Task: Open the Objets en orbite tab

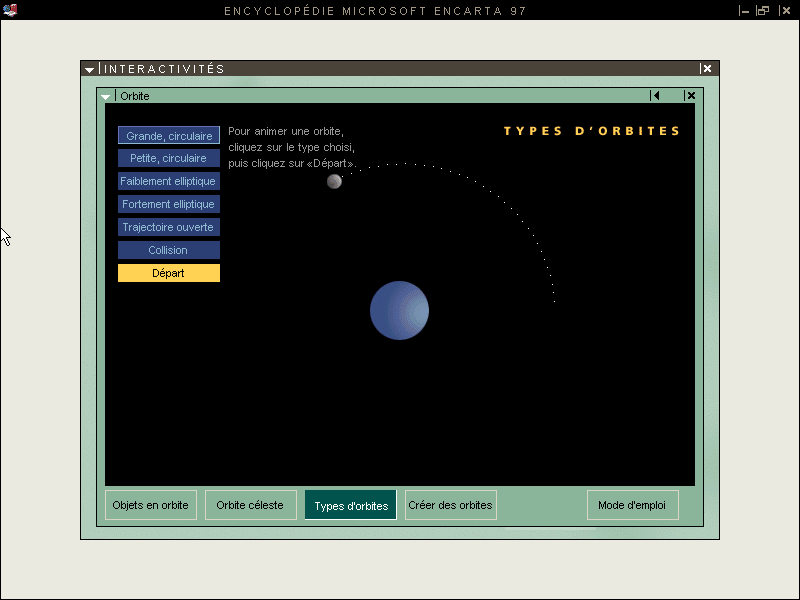Action: click(x=151, y=505)
